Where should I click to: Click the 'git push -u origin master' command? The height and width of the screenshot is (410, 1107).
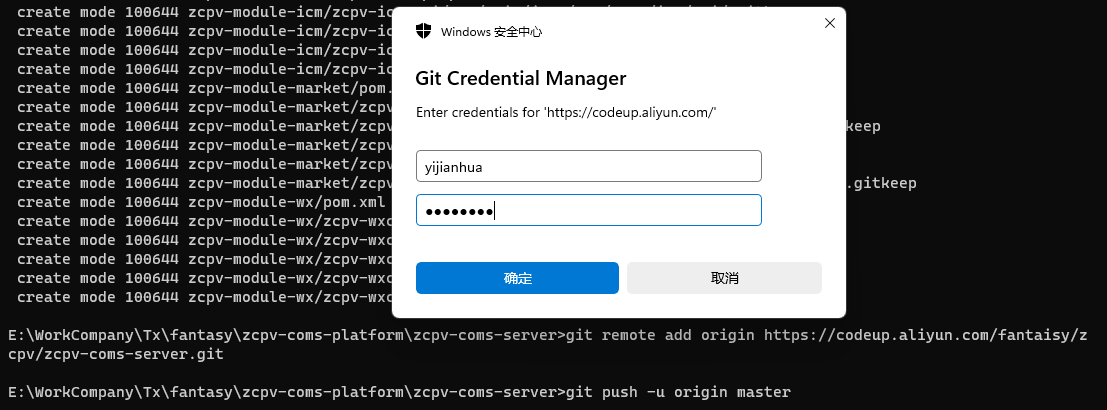click(678, 392)
